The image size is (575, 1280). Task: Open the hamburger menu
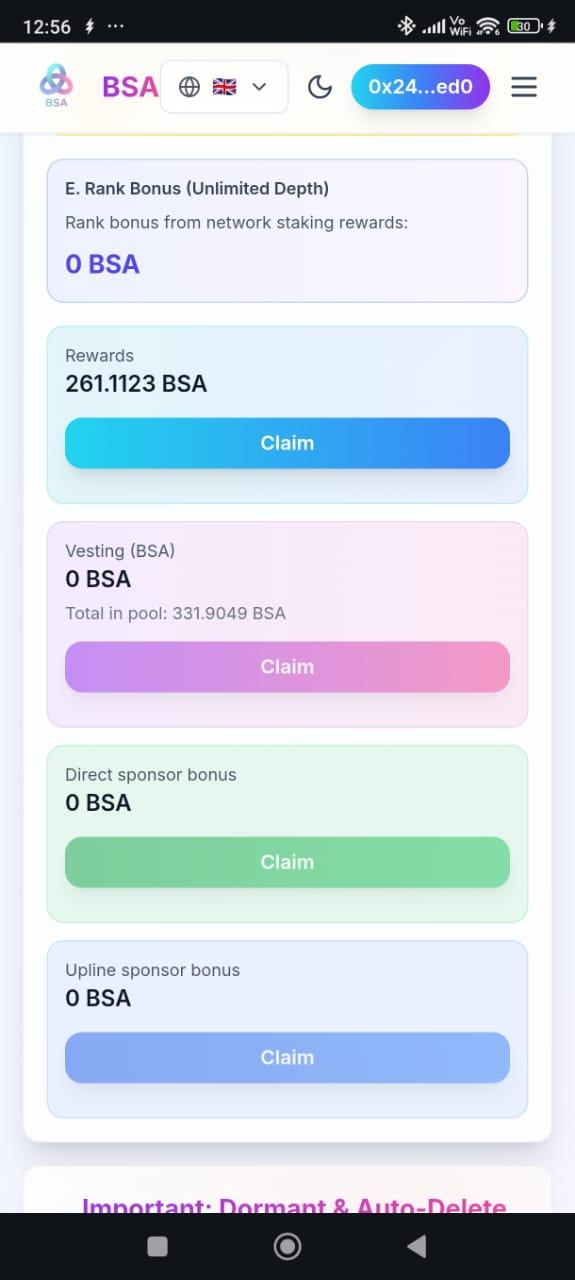524,87
